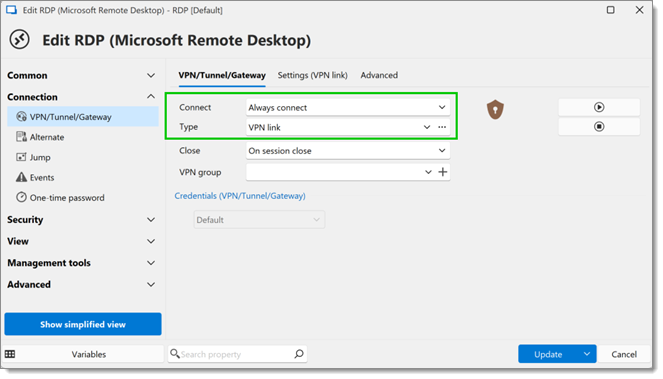This screenshot has height=379, width=663.
Task: Click the magnifier icon at right of search
Action: 299,354
